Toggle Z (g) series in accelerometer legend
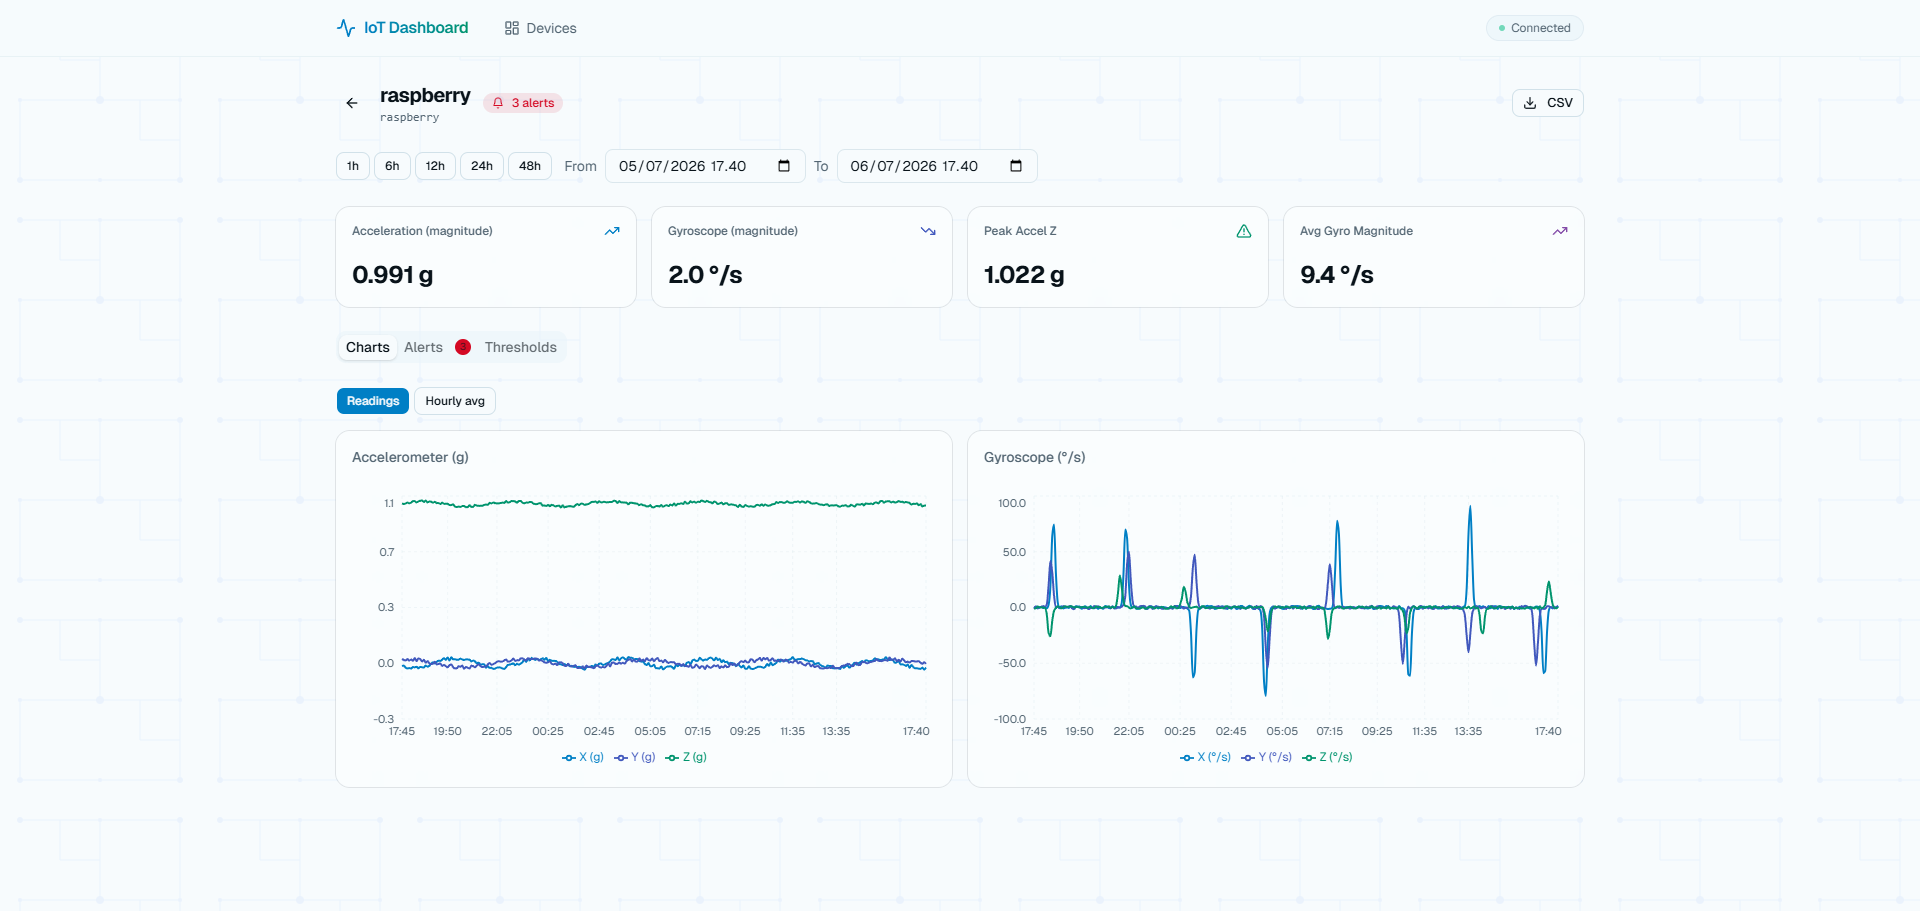The image size is (1920, 911). pos(686,757)
